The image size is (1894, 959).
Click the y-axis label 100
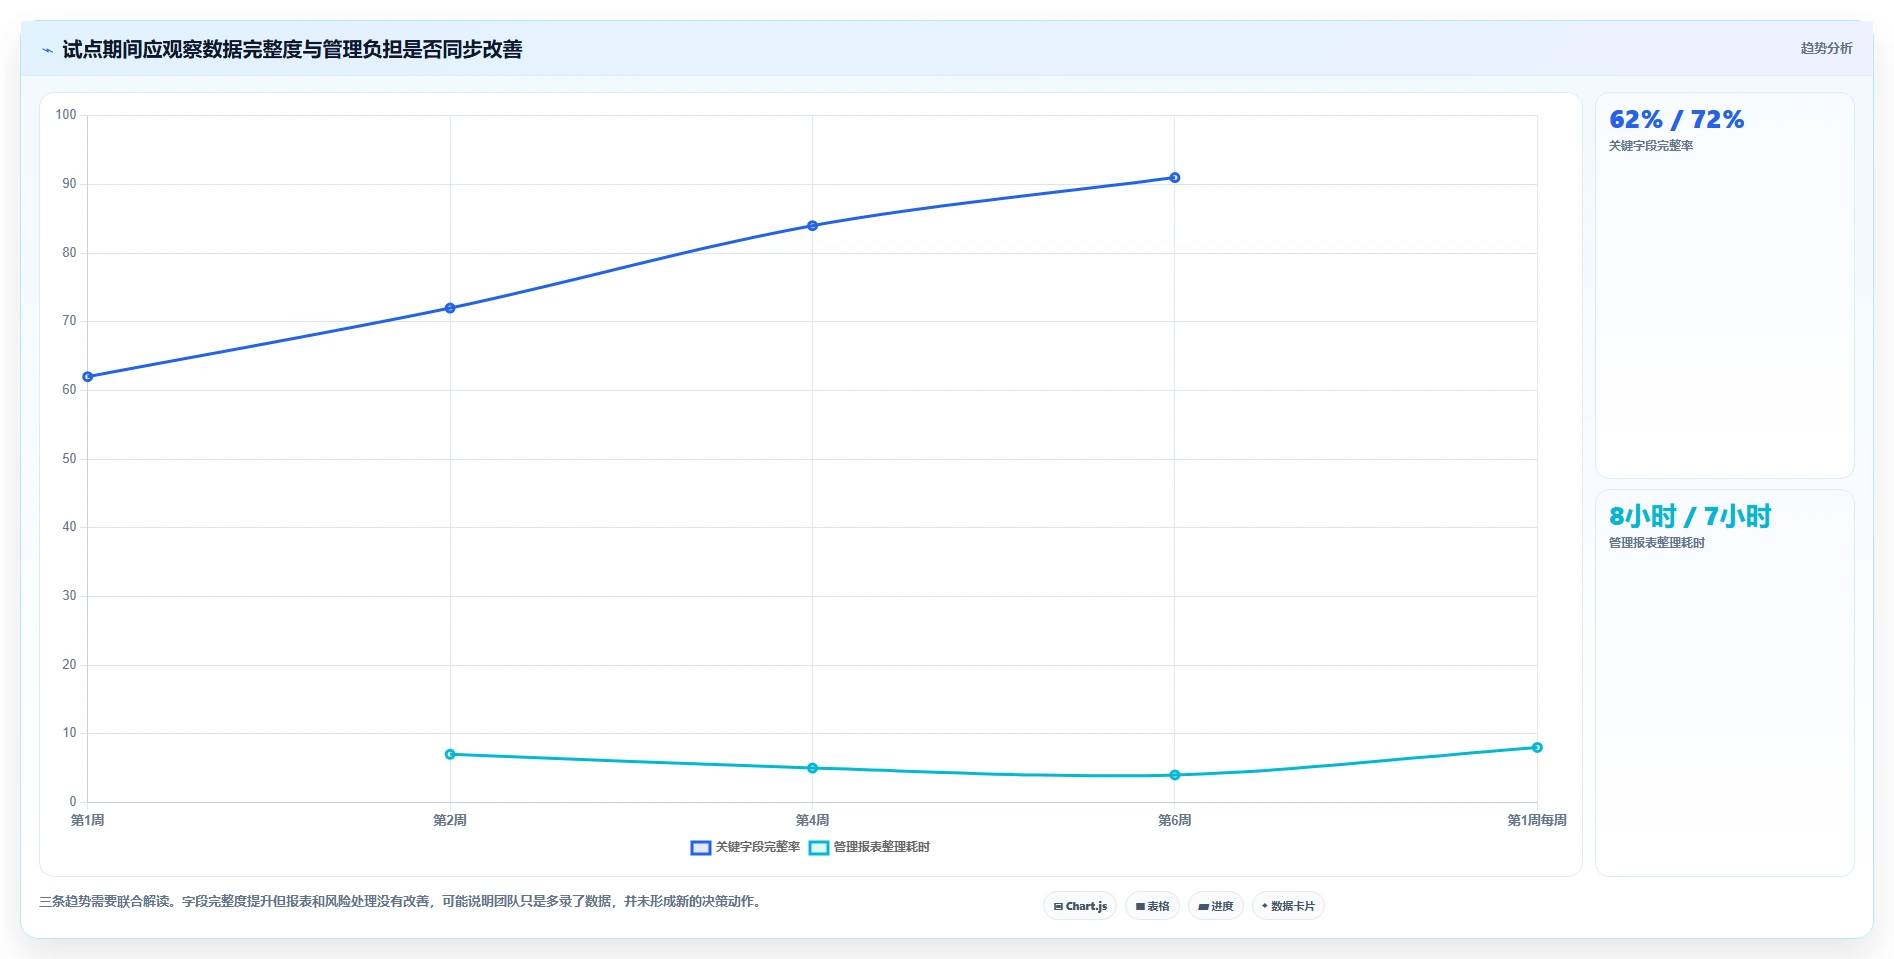click(66, 115)
